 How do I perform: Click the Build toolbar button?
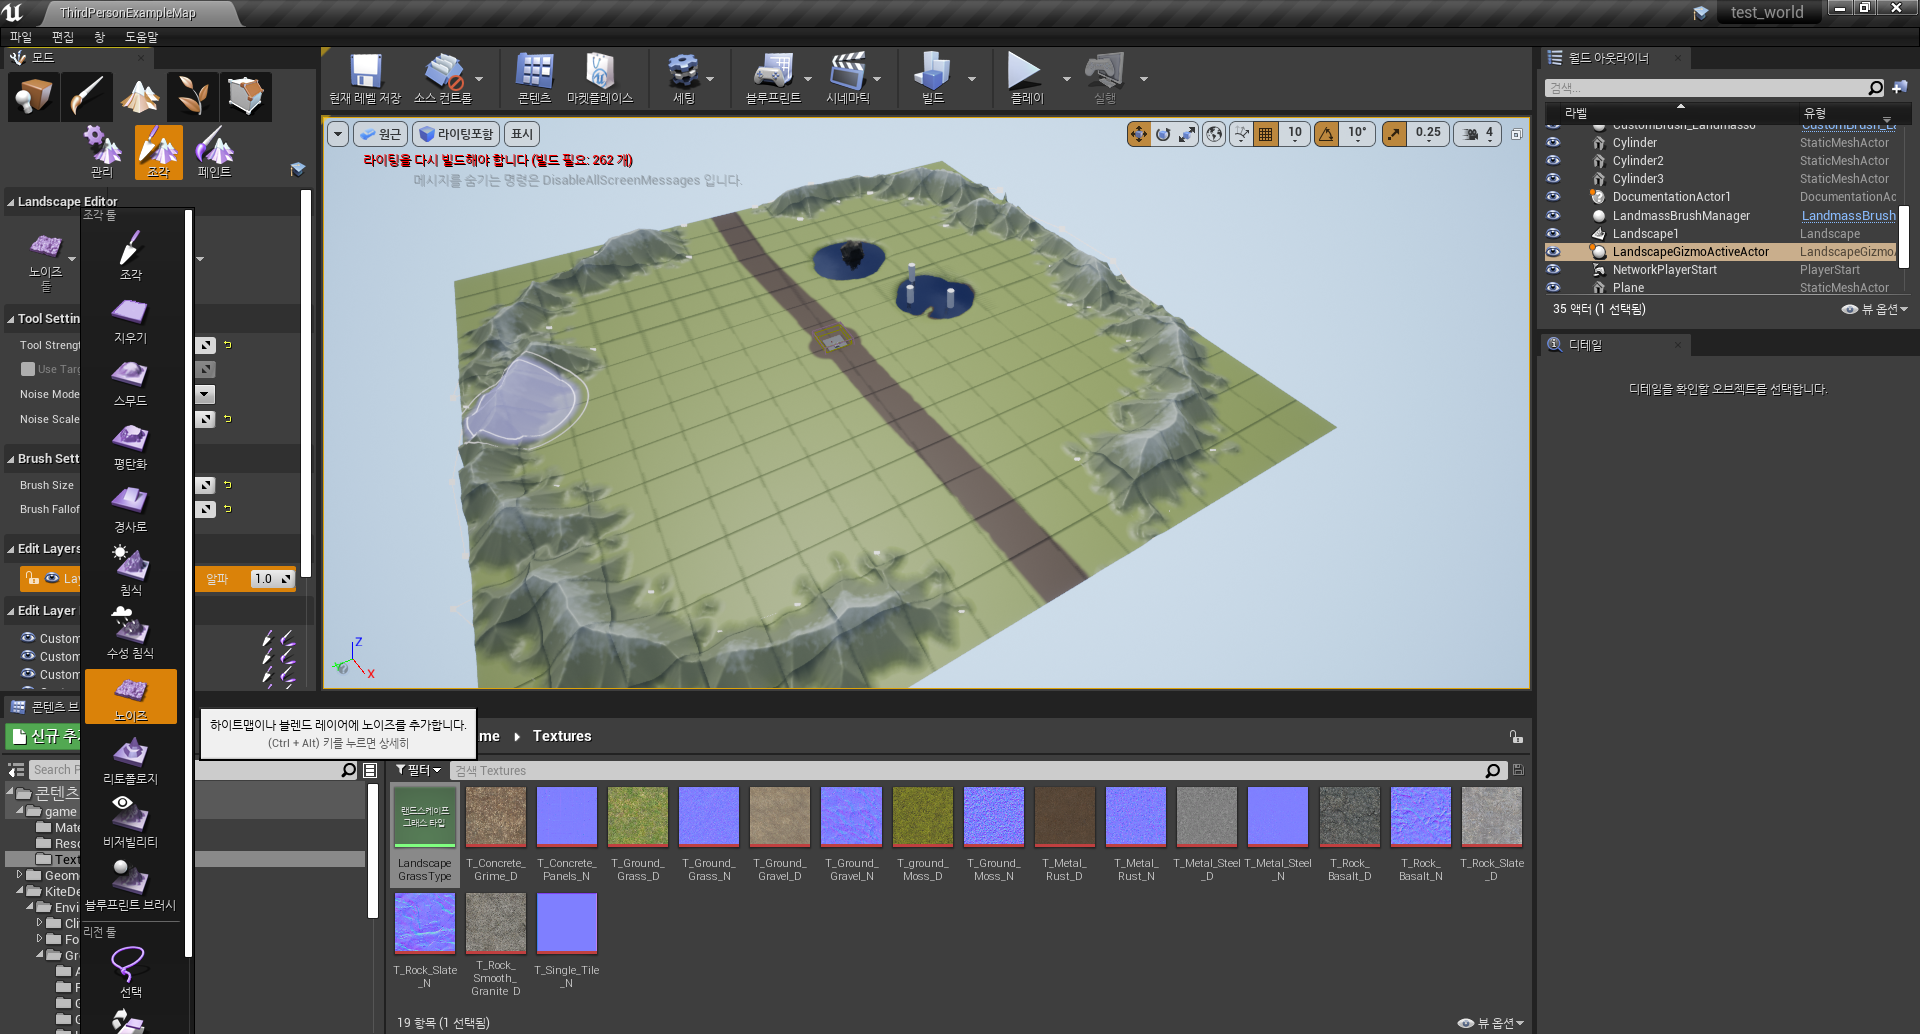click(933, 78)
